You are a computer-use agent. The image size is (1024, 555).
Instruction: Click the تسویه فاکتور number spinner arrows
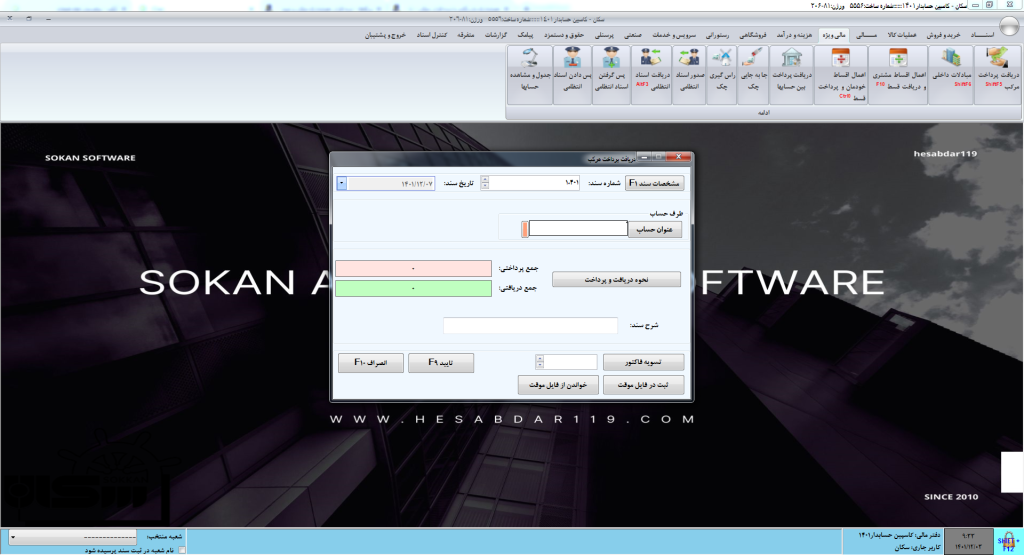(539, 362)
